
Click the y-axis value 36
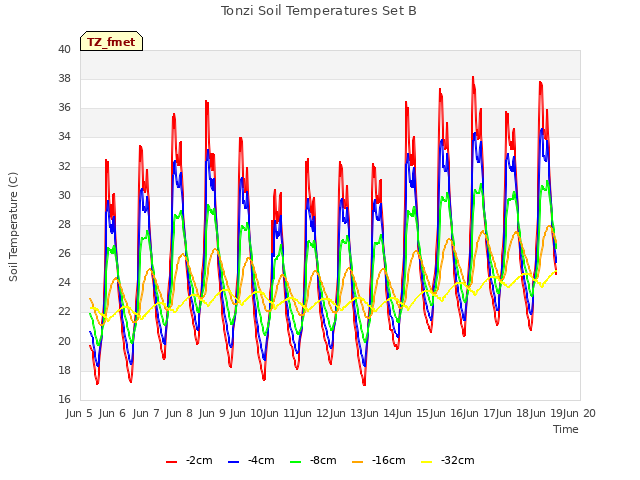[x=64, y=108]
